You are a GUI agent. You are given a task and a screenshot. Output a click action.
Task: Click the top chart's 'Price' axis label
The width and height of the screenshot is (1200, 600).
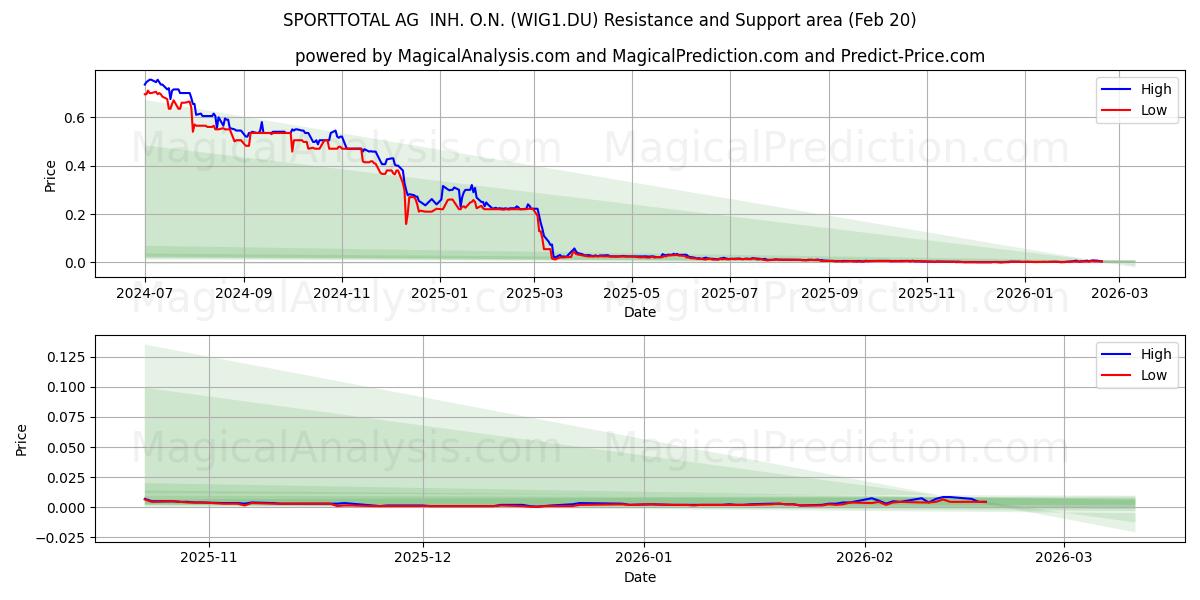pyautogui.click(x=50, y=174)
